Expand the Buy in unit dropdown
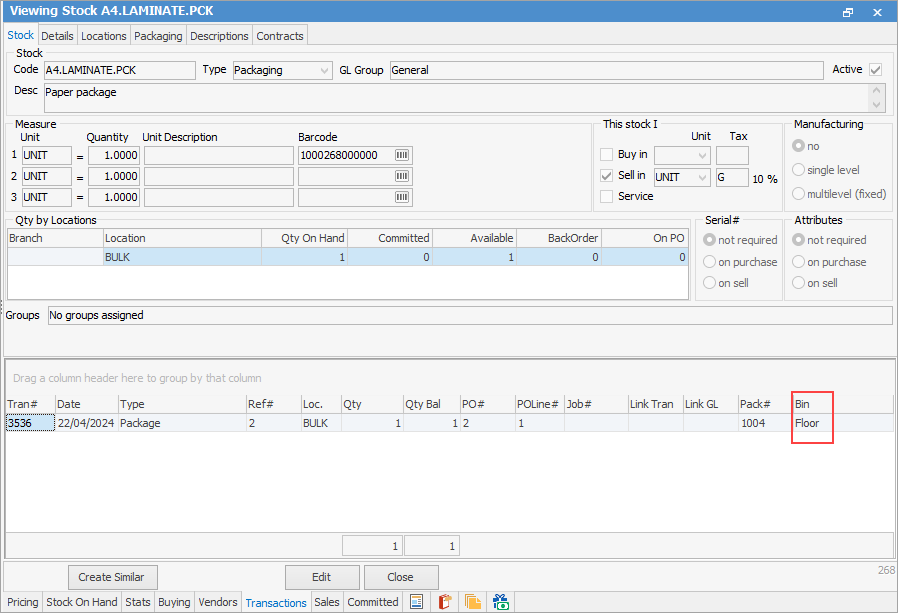 click(702, 155)
